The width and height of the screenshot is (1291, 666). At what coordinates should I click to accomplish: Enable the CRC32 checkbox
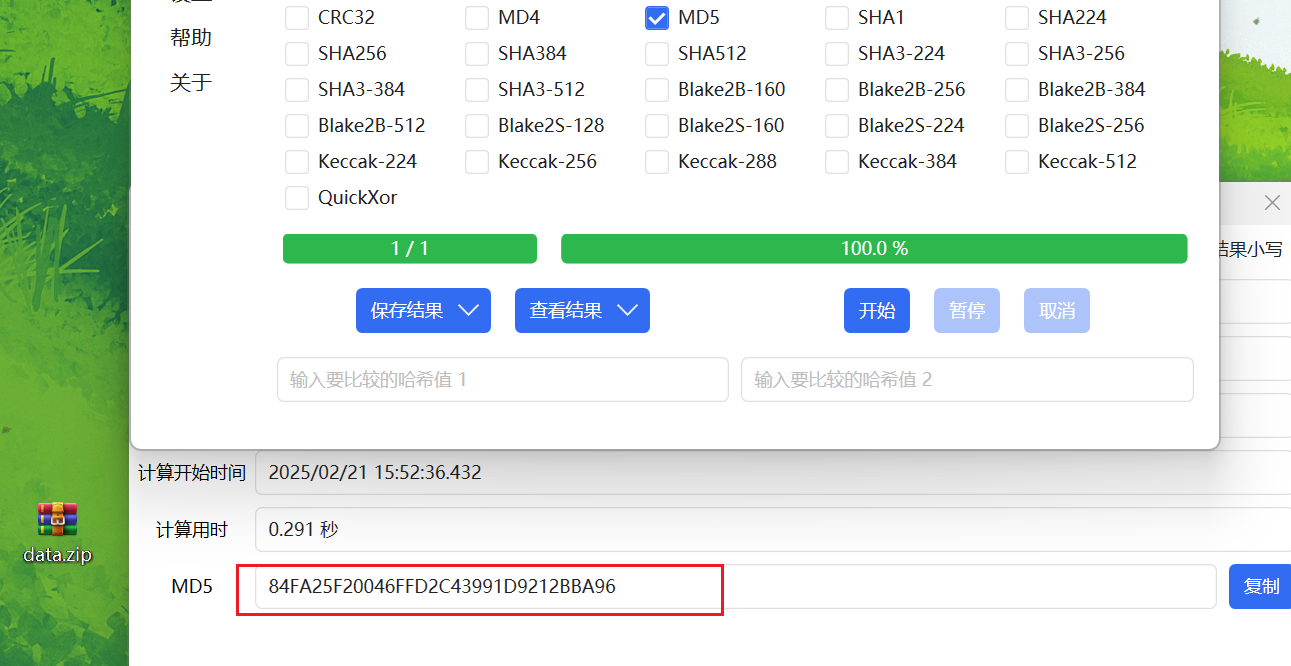point(297,18)
